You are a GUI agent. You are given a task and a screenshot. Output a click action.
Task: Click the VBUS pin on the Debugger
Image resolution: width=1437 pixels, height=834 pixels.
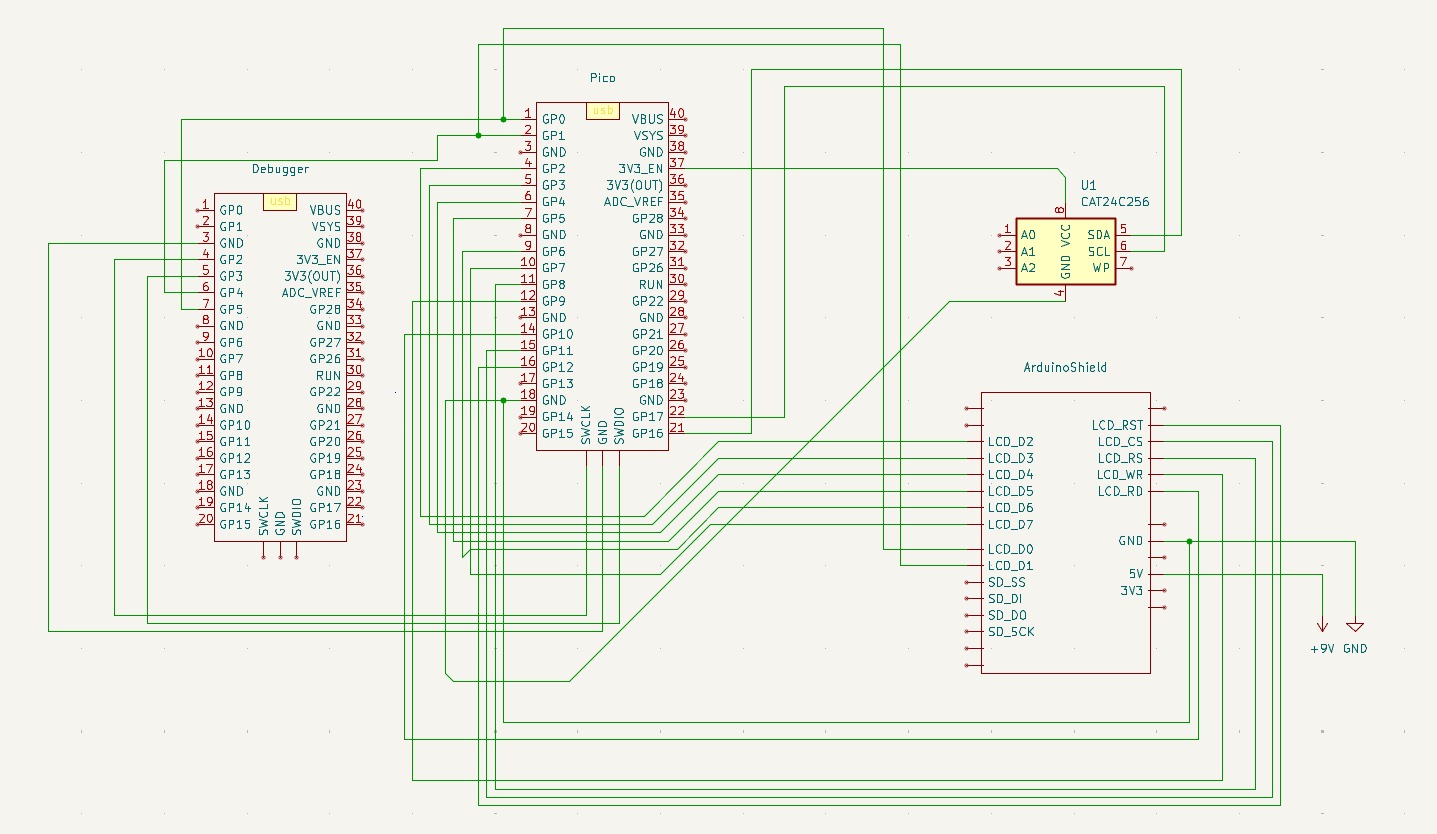coord(325,210)
